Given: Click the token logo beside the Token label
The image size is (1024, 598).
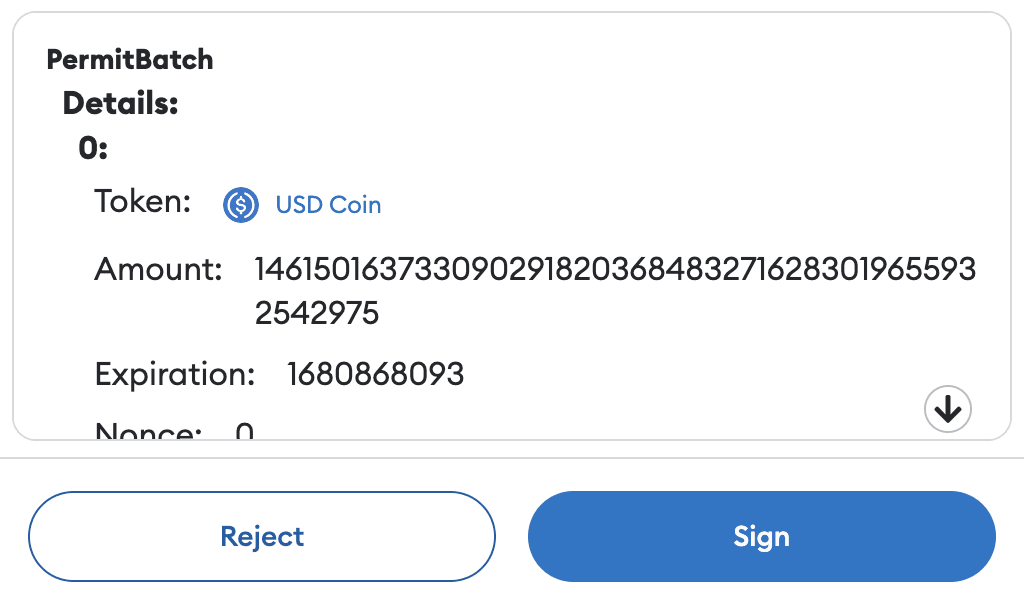Looking at the screenshot, I should [x=240, y=205].
